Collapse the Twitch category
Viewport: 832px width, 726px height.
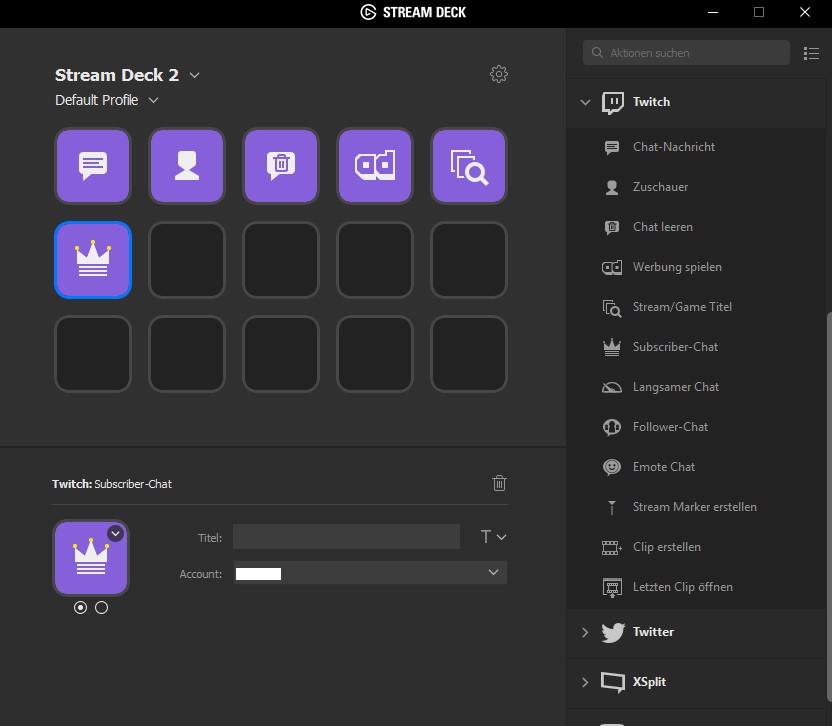(x=585, y=102)
